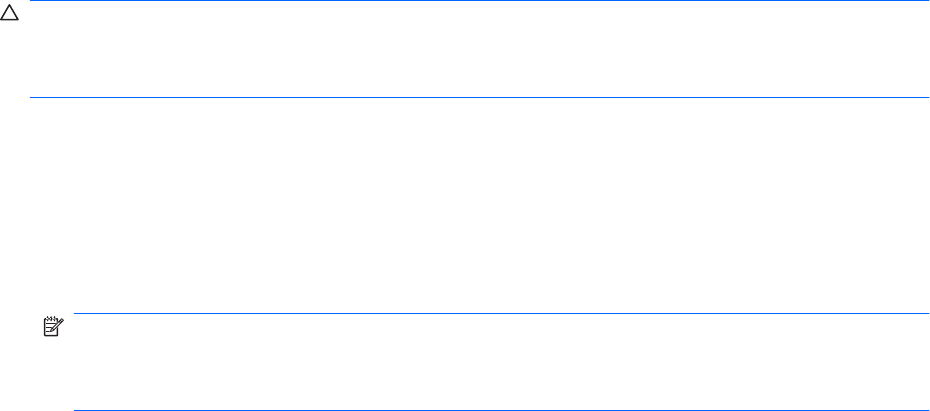Click the blue line below the caution block

[x=480, y=98]
